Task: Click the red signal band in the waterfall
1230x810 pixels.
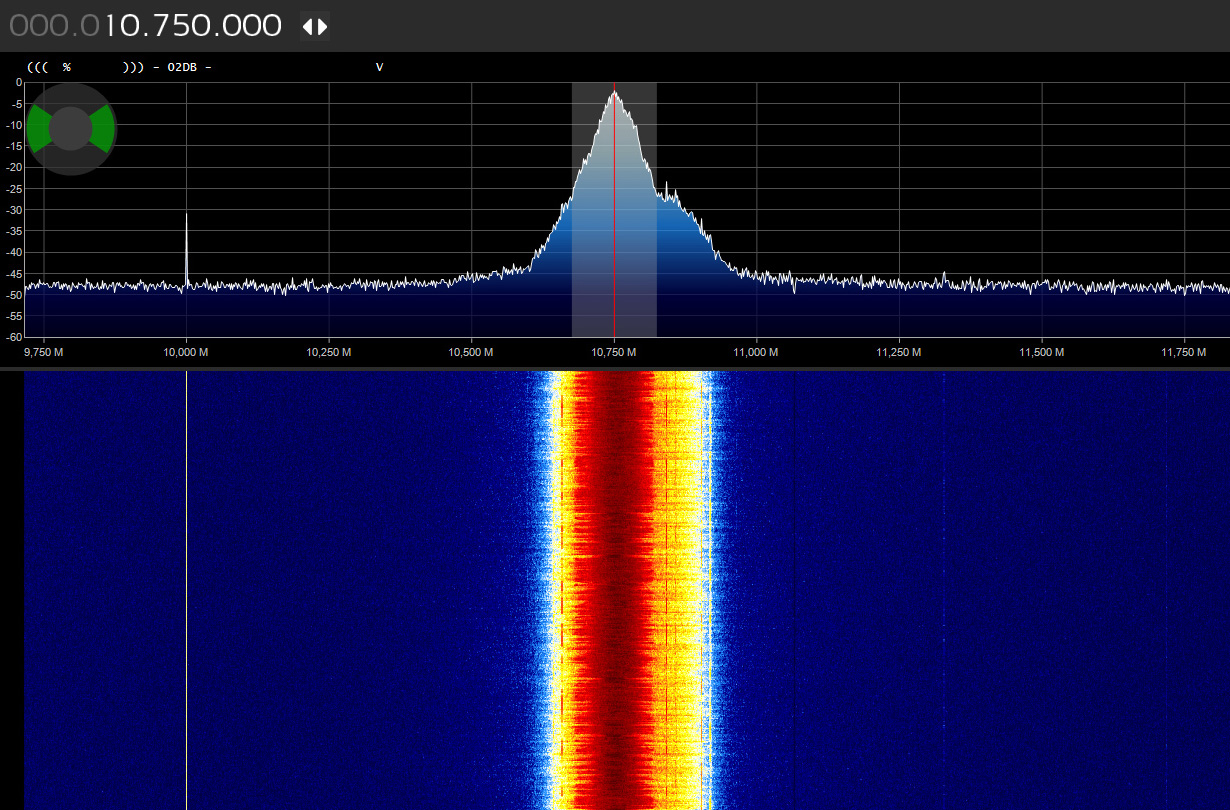Action: pos(614,590)
